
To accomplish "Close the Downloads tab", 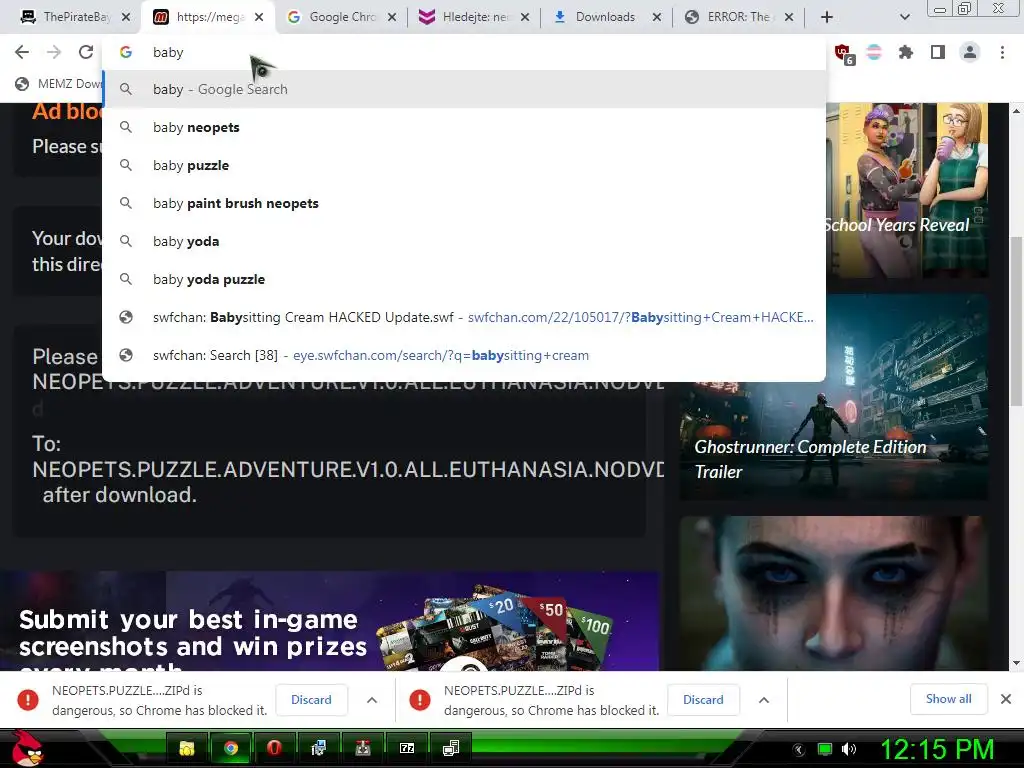I will 656,17.
